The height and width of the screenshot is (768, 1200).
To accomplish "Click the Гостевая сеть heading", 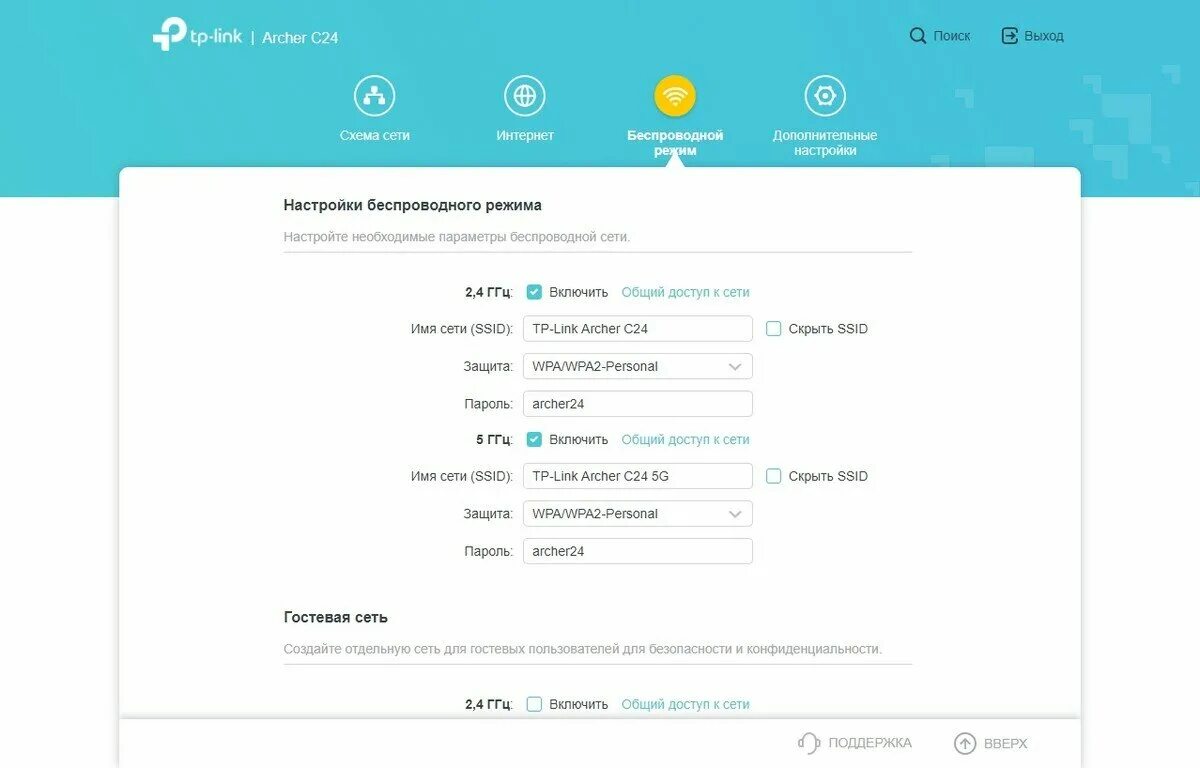I will (336, 617).
